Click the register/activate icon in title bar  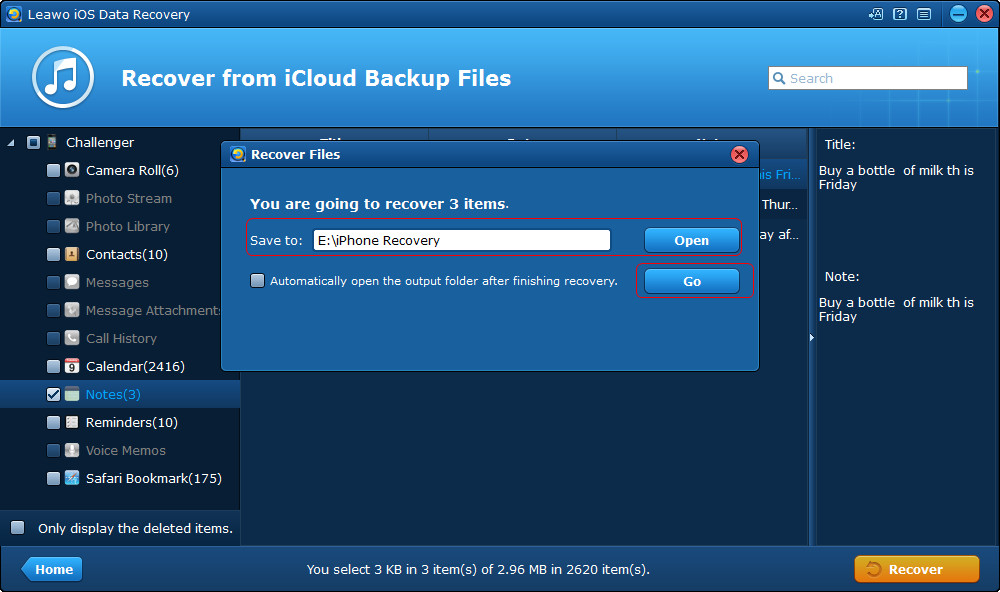pos(876,14)
